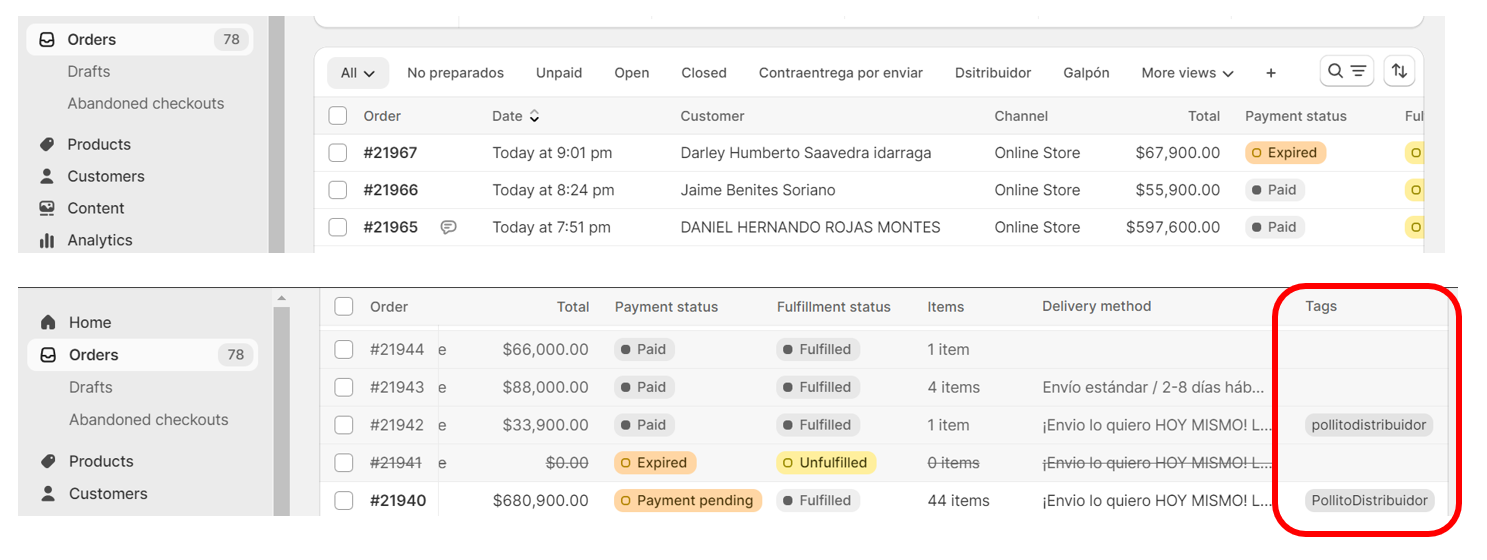Click the pollitodistribuidor tag on order #21942
Image resolution: width=1487 pixels, height=560 pixels.
click(x=1369, y=425)
